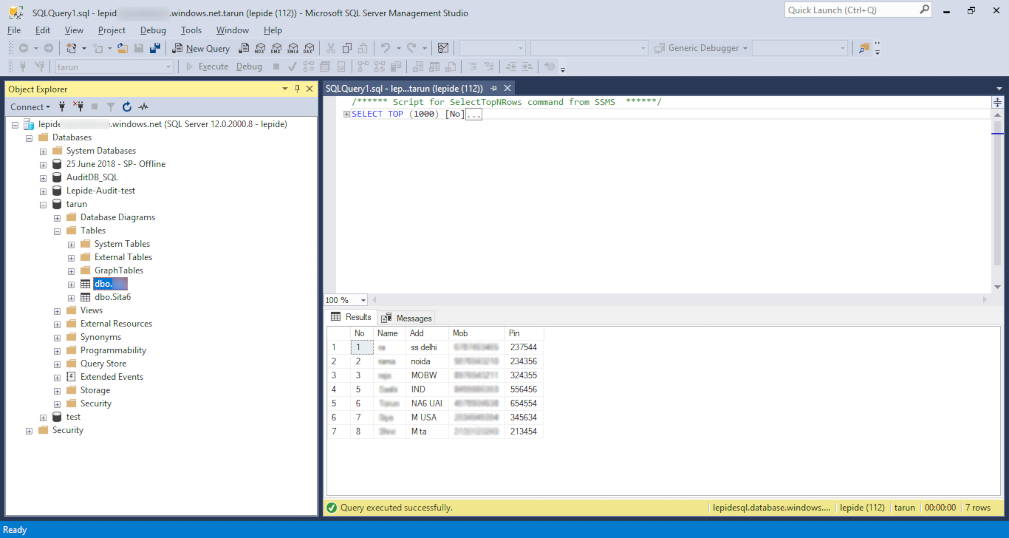Open an Analysis Services XMLA Query

point(293,48)
